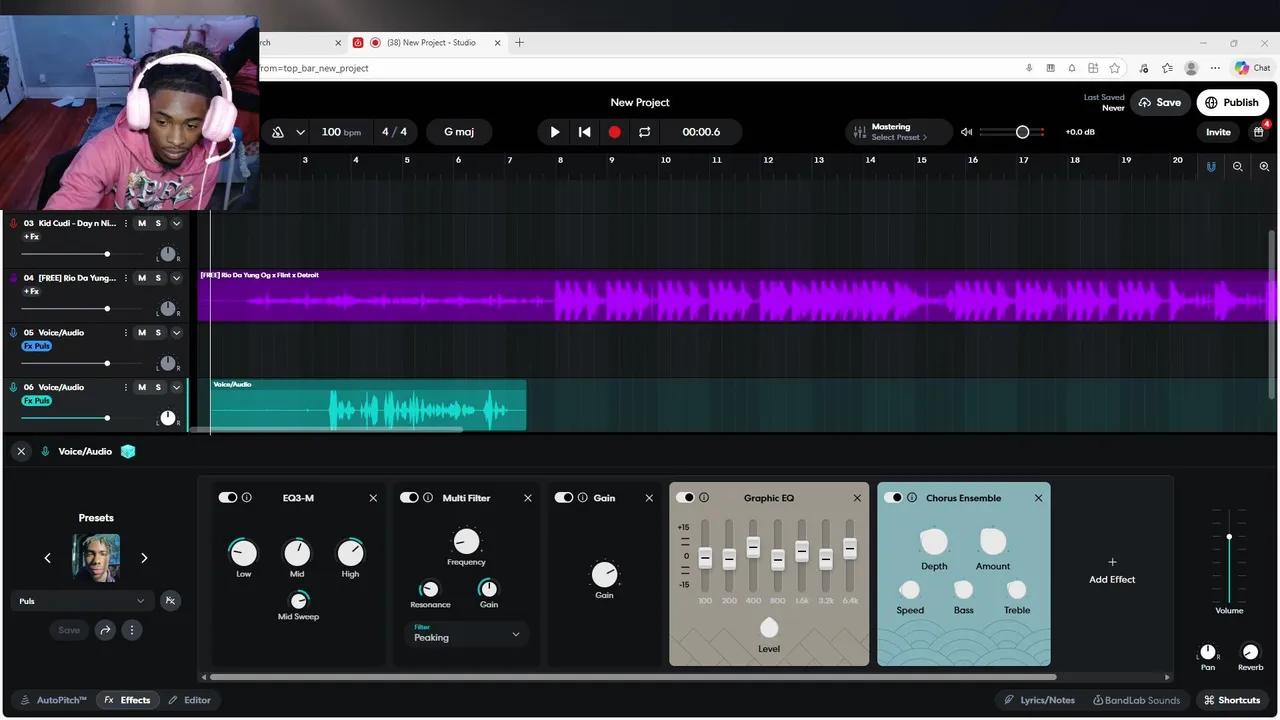Image resolution: width=1280 pixels, height=720 pixels.
Task: Switch to the Editor tab
Action: click(189, 700)
